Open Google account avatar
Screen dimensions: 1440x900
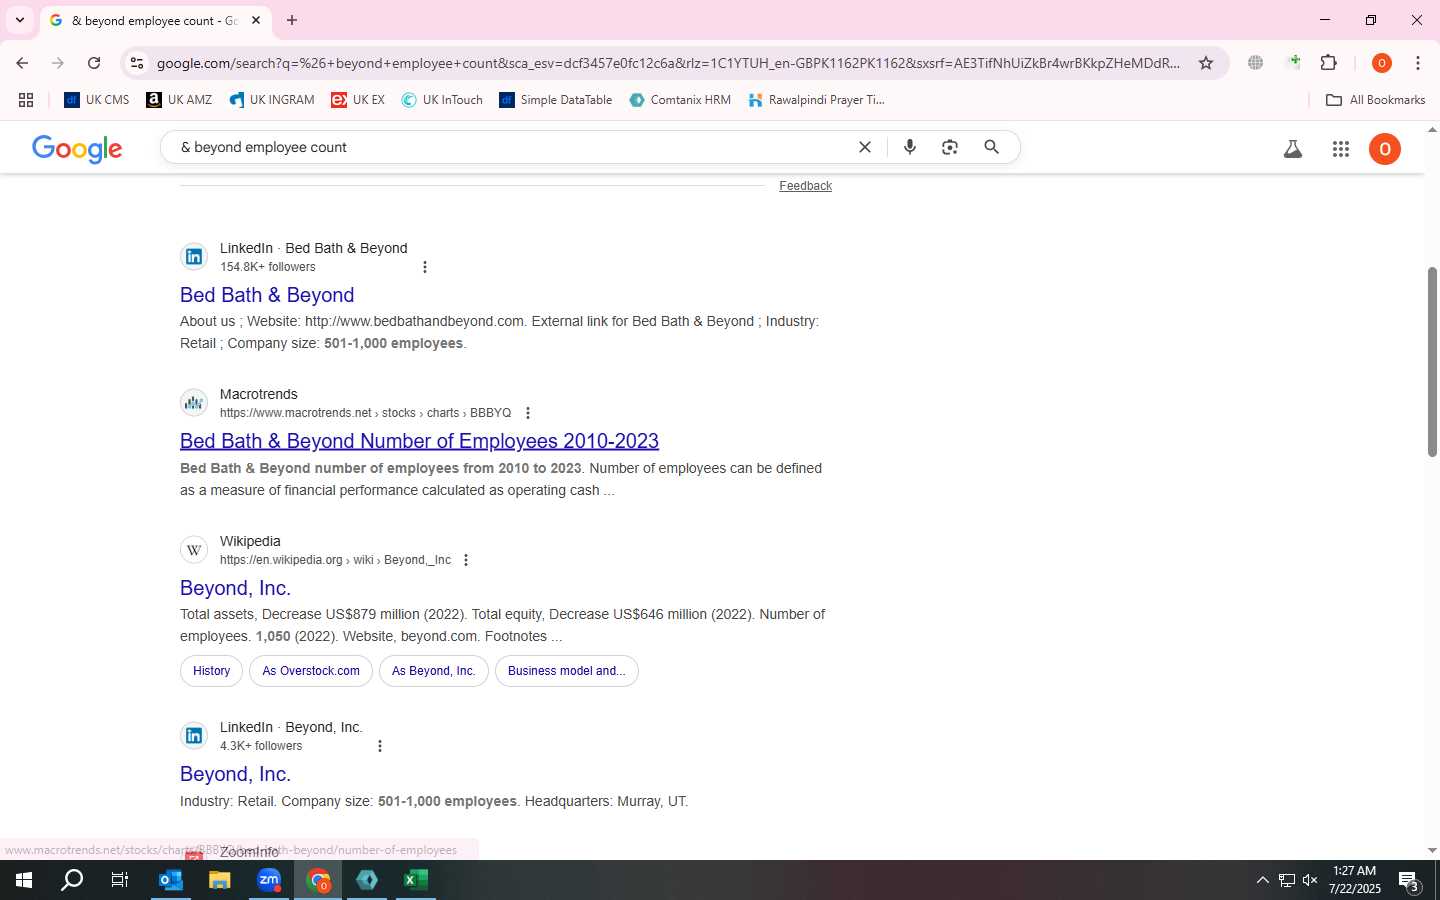(1385, 149)
